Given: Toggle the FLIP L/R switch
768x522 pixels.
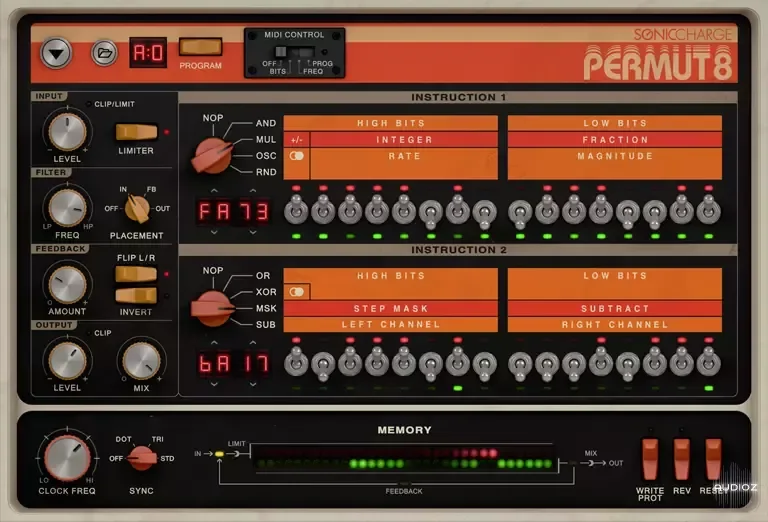Looking at the screenshot, I should point(136,274).
